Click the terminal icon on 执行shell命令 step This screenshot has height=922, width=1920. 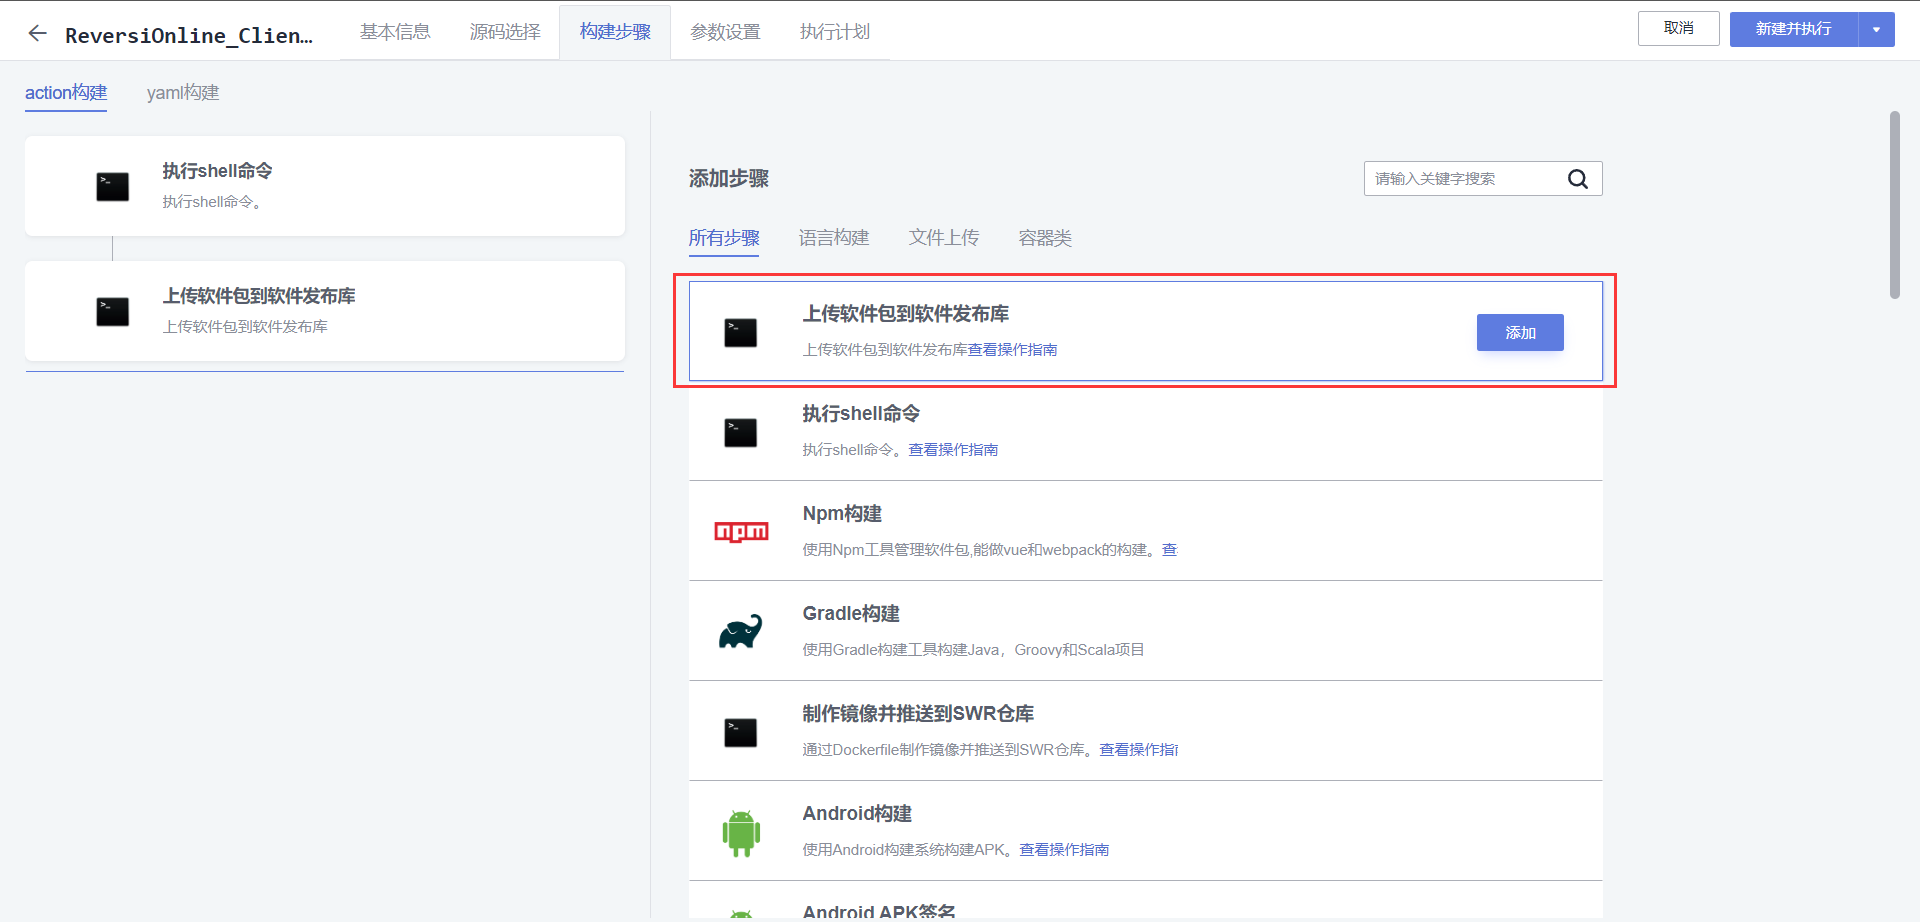pos(740,431)
